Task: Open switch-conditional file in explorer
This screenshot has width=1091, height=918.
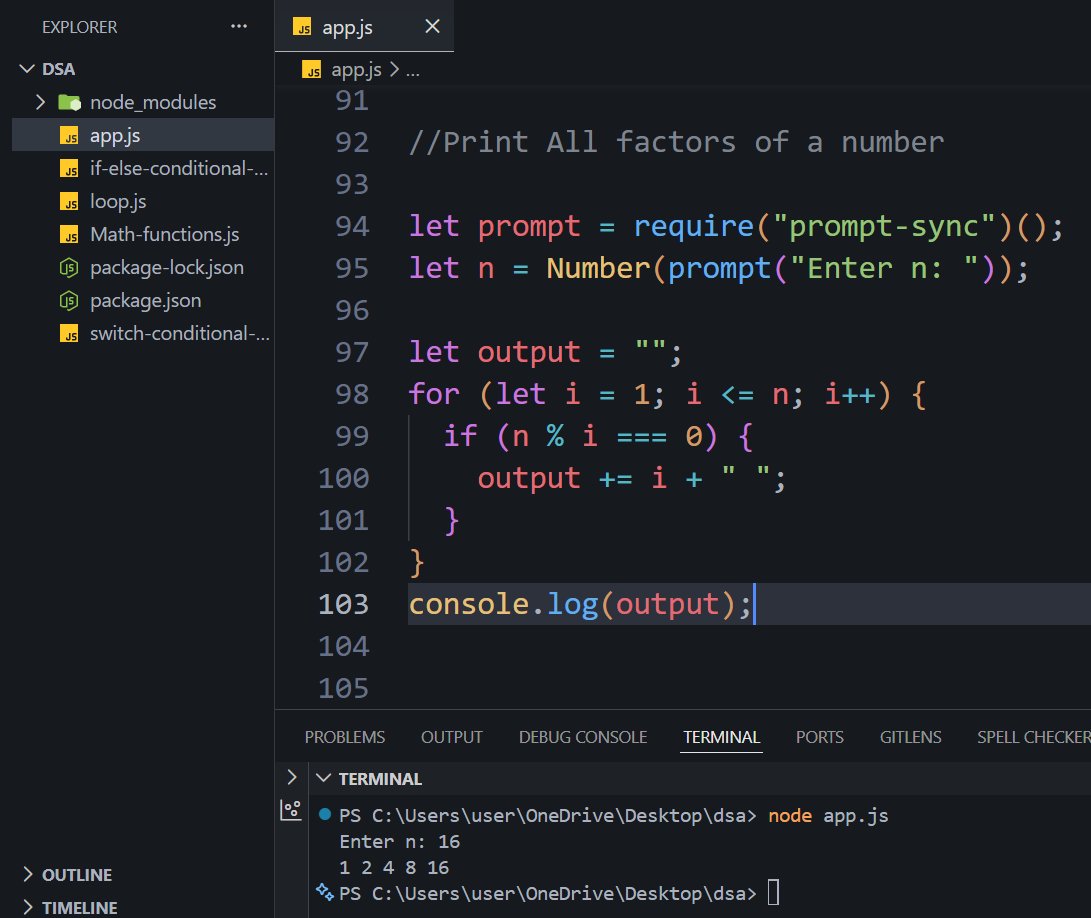Action: 143,334
